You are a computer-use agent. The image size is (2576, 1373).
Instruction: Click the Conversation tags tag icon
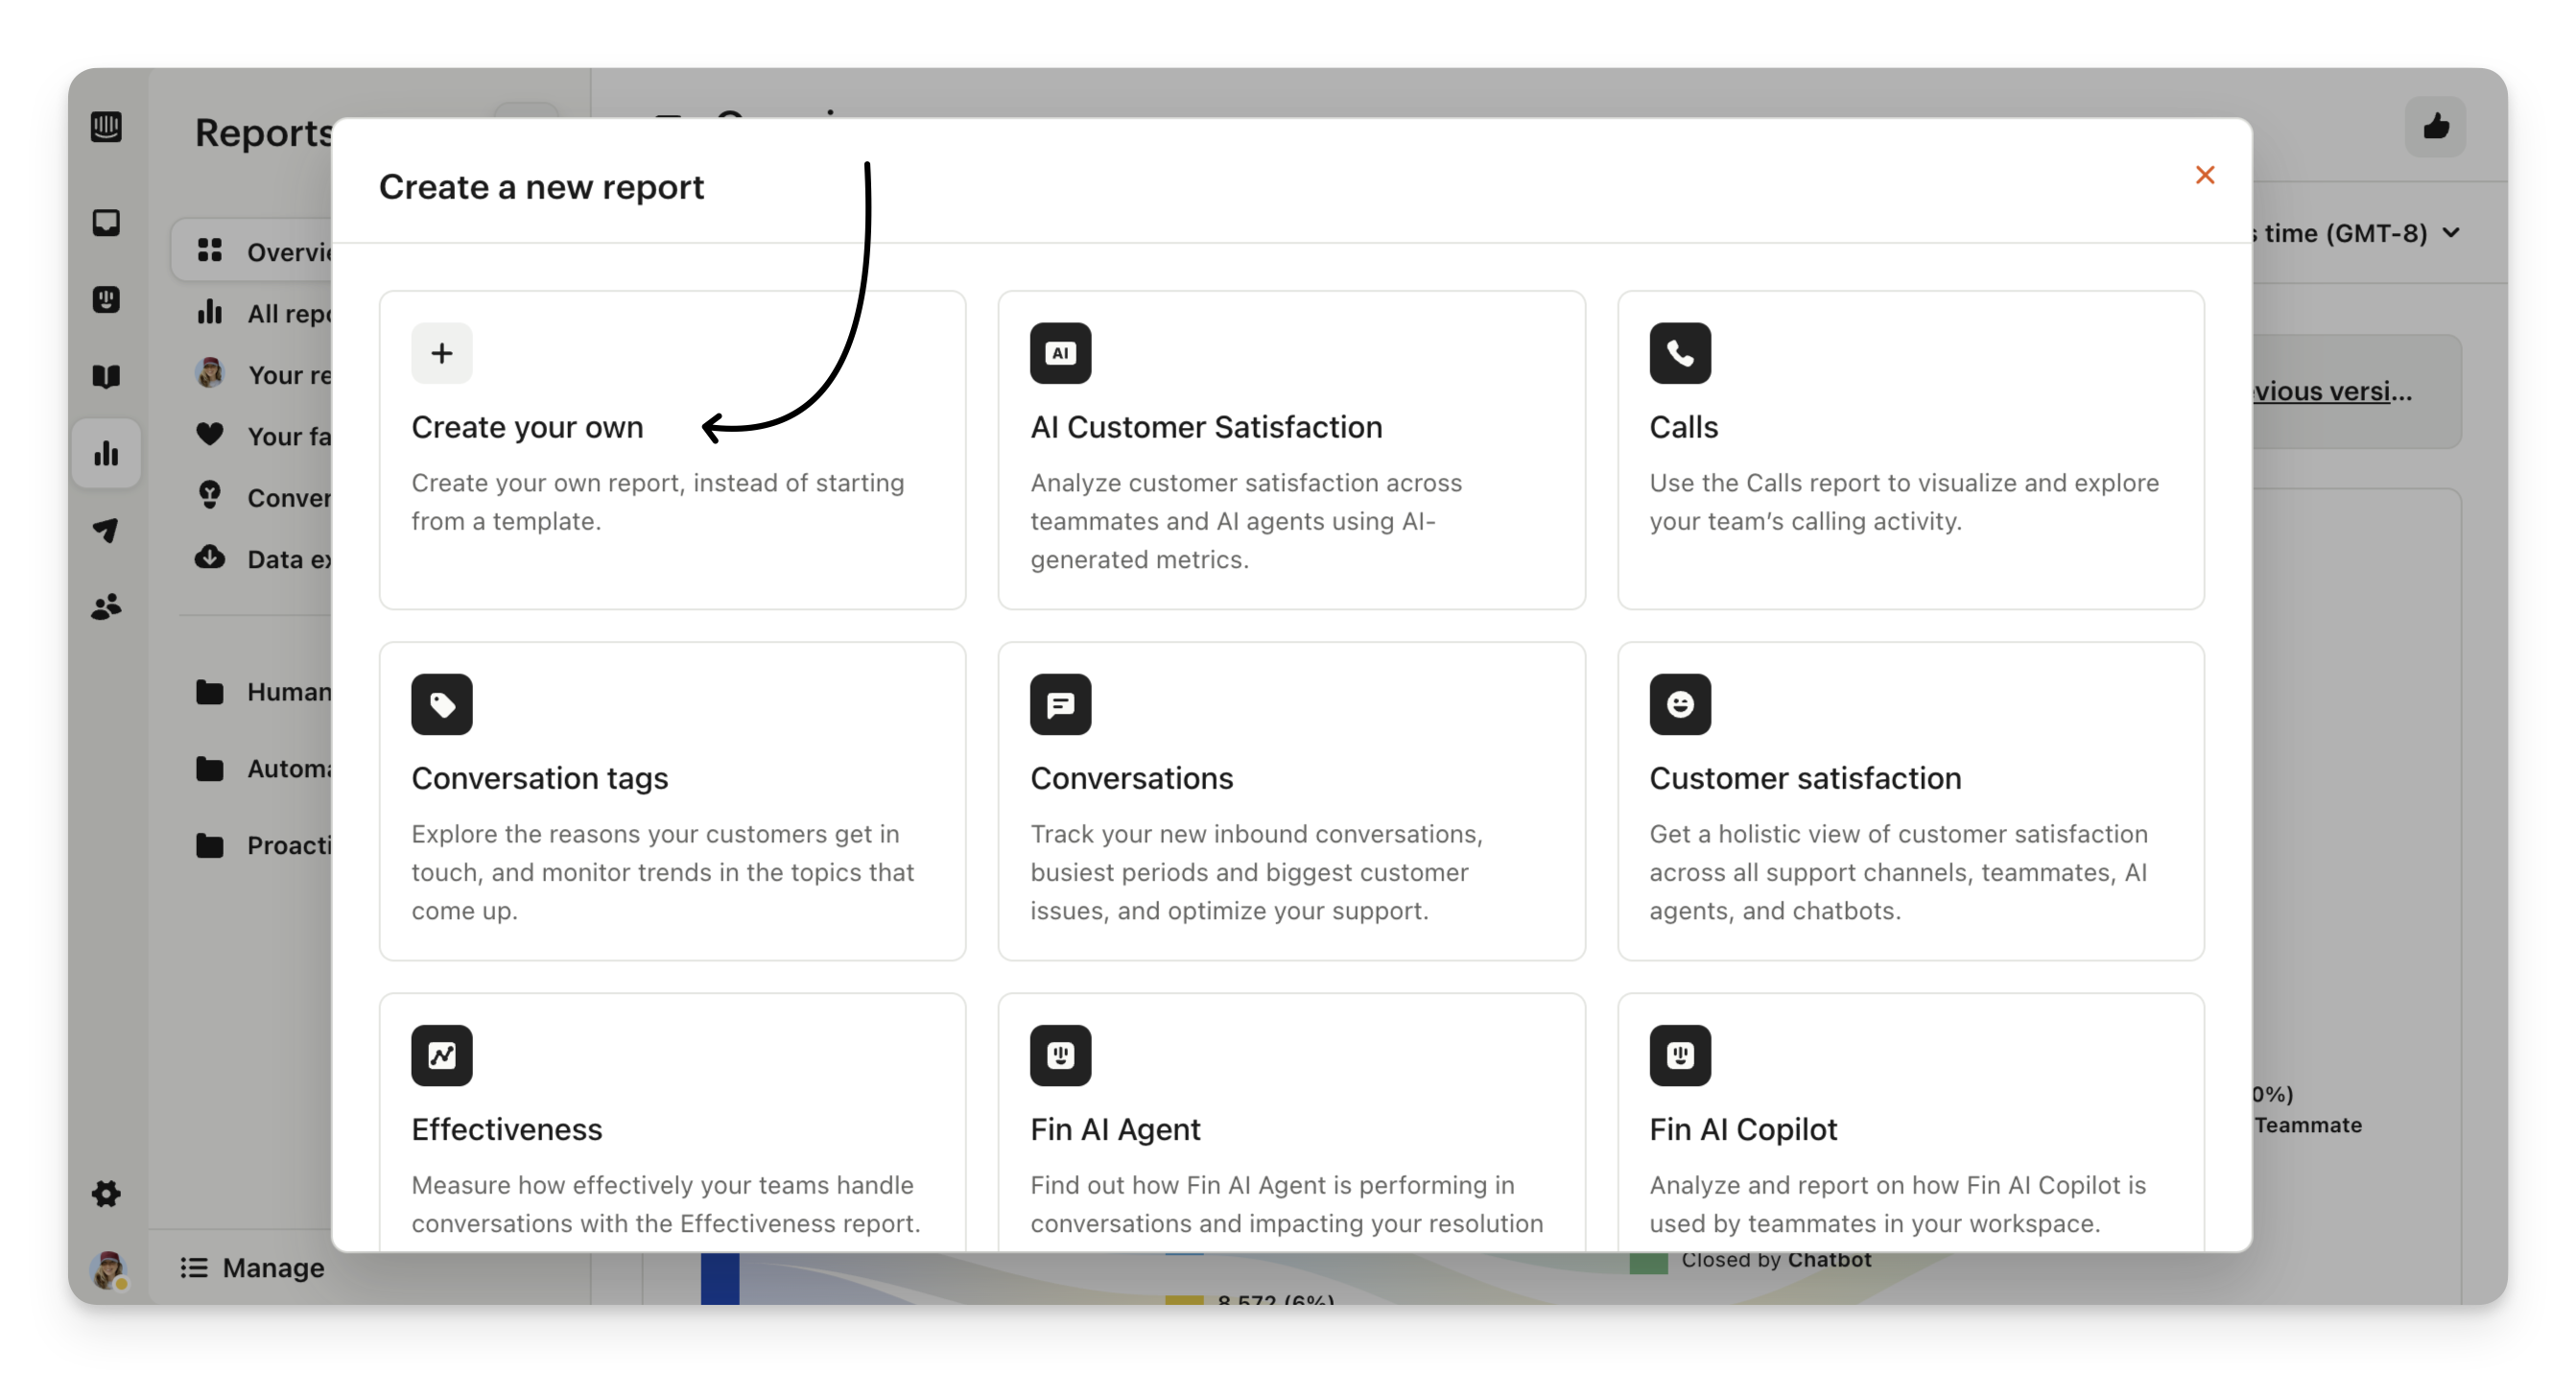pos(441,704)
